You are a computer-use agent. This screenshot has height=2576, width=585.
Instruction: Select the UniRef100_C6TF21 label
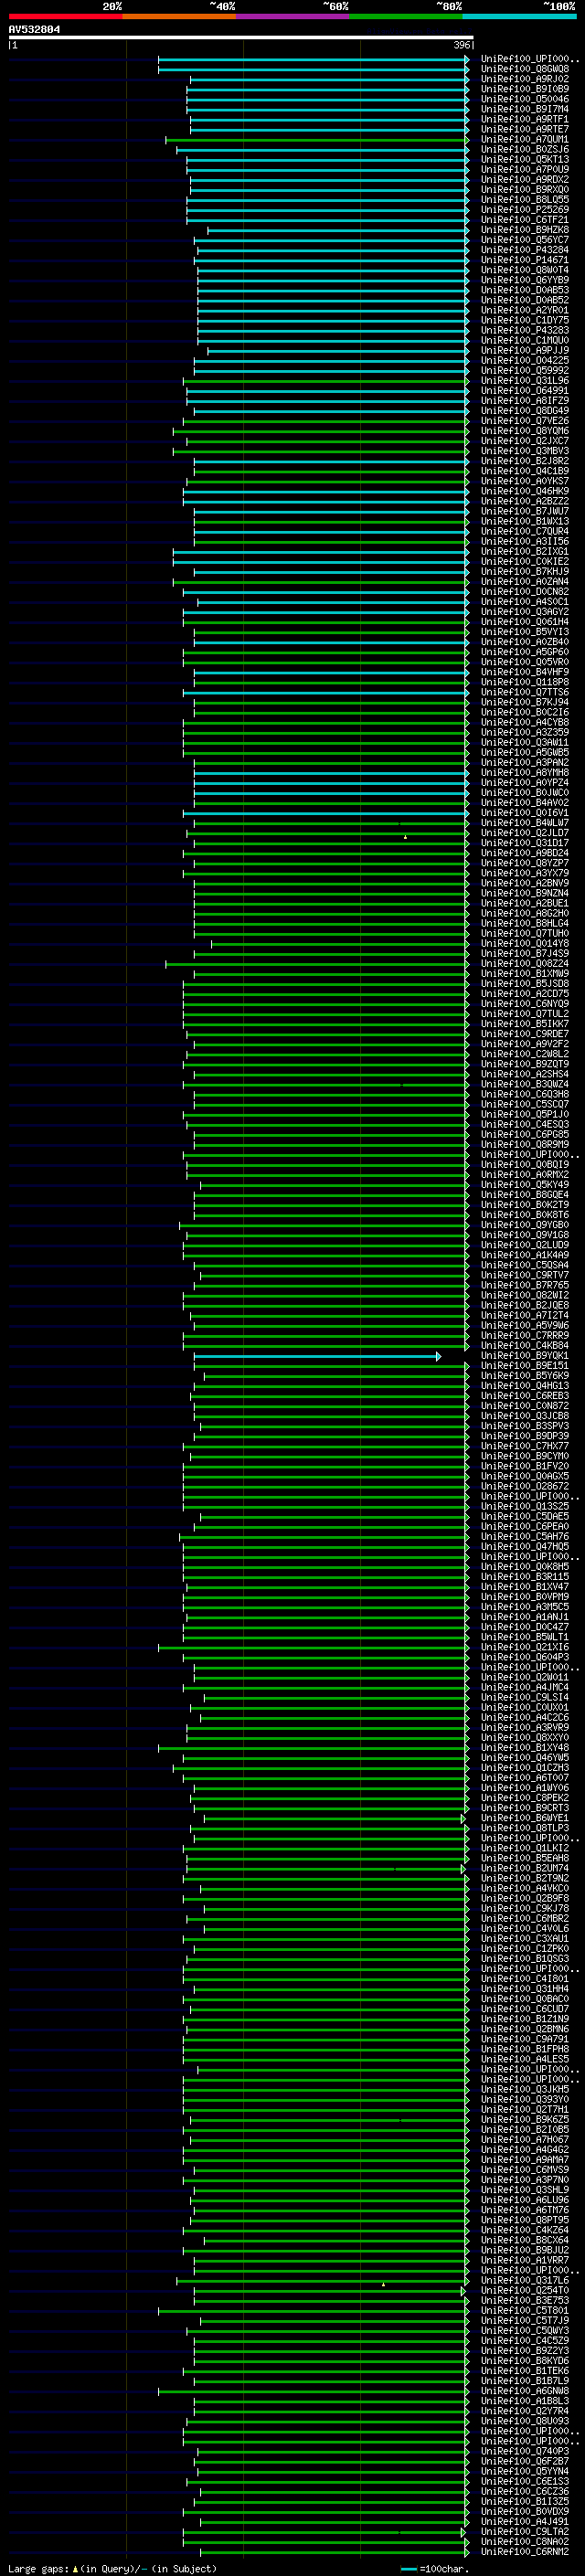(524, 221)
